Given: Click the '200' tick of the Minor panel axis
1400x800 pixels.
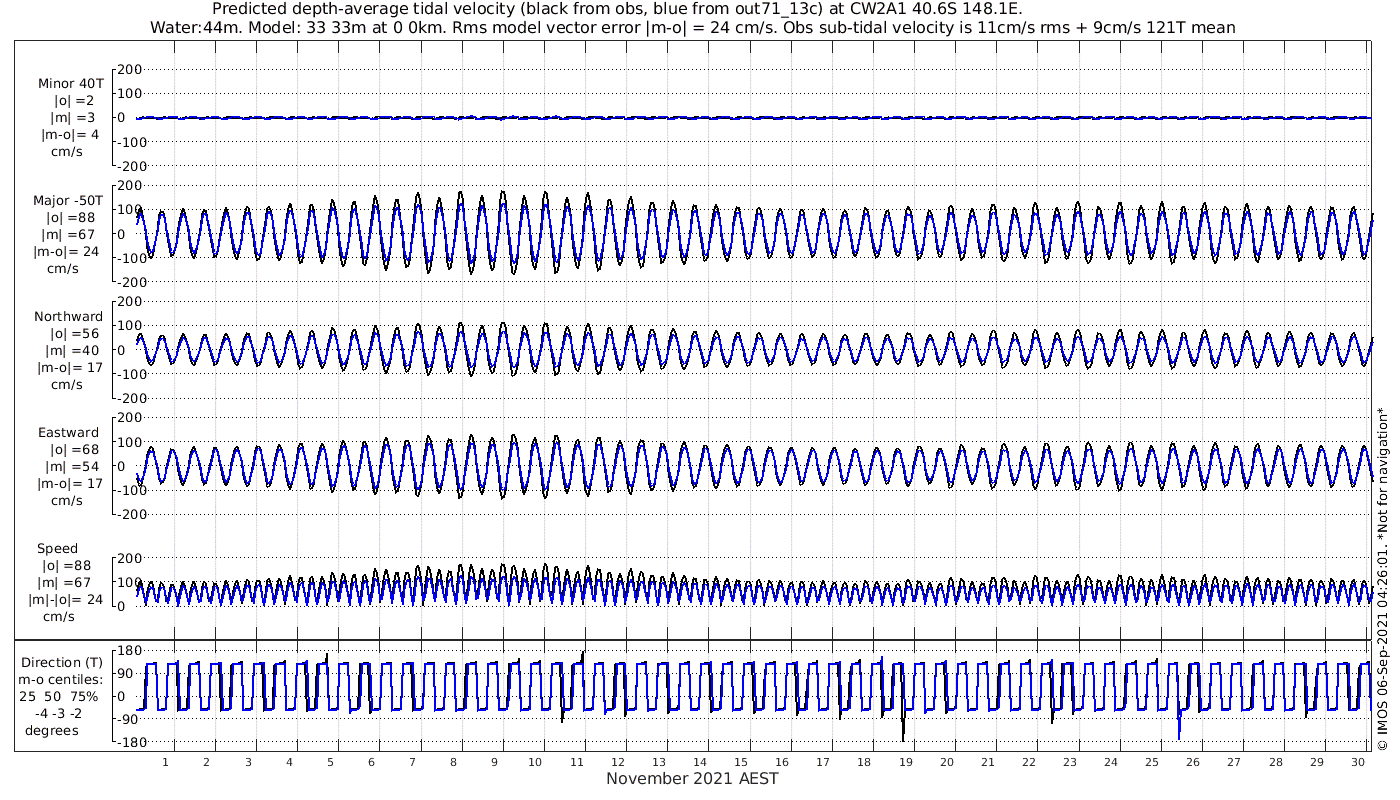Looking at the screenshot, I should coord(131,69).
